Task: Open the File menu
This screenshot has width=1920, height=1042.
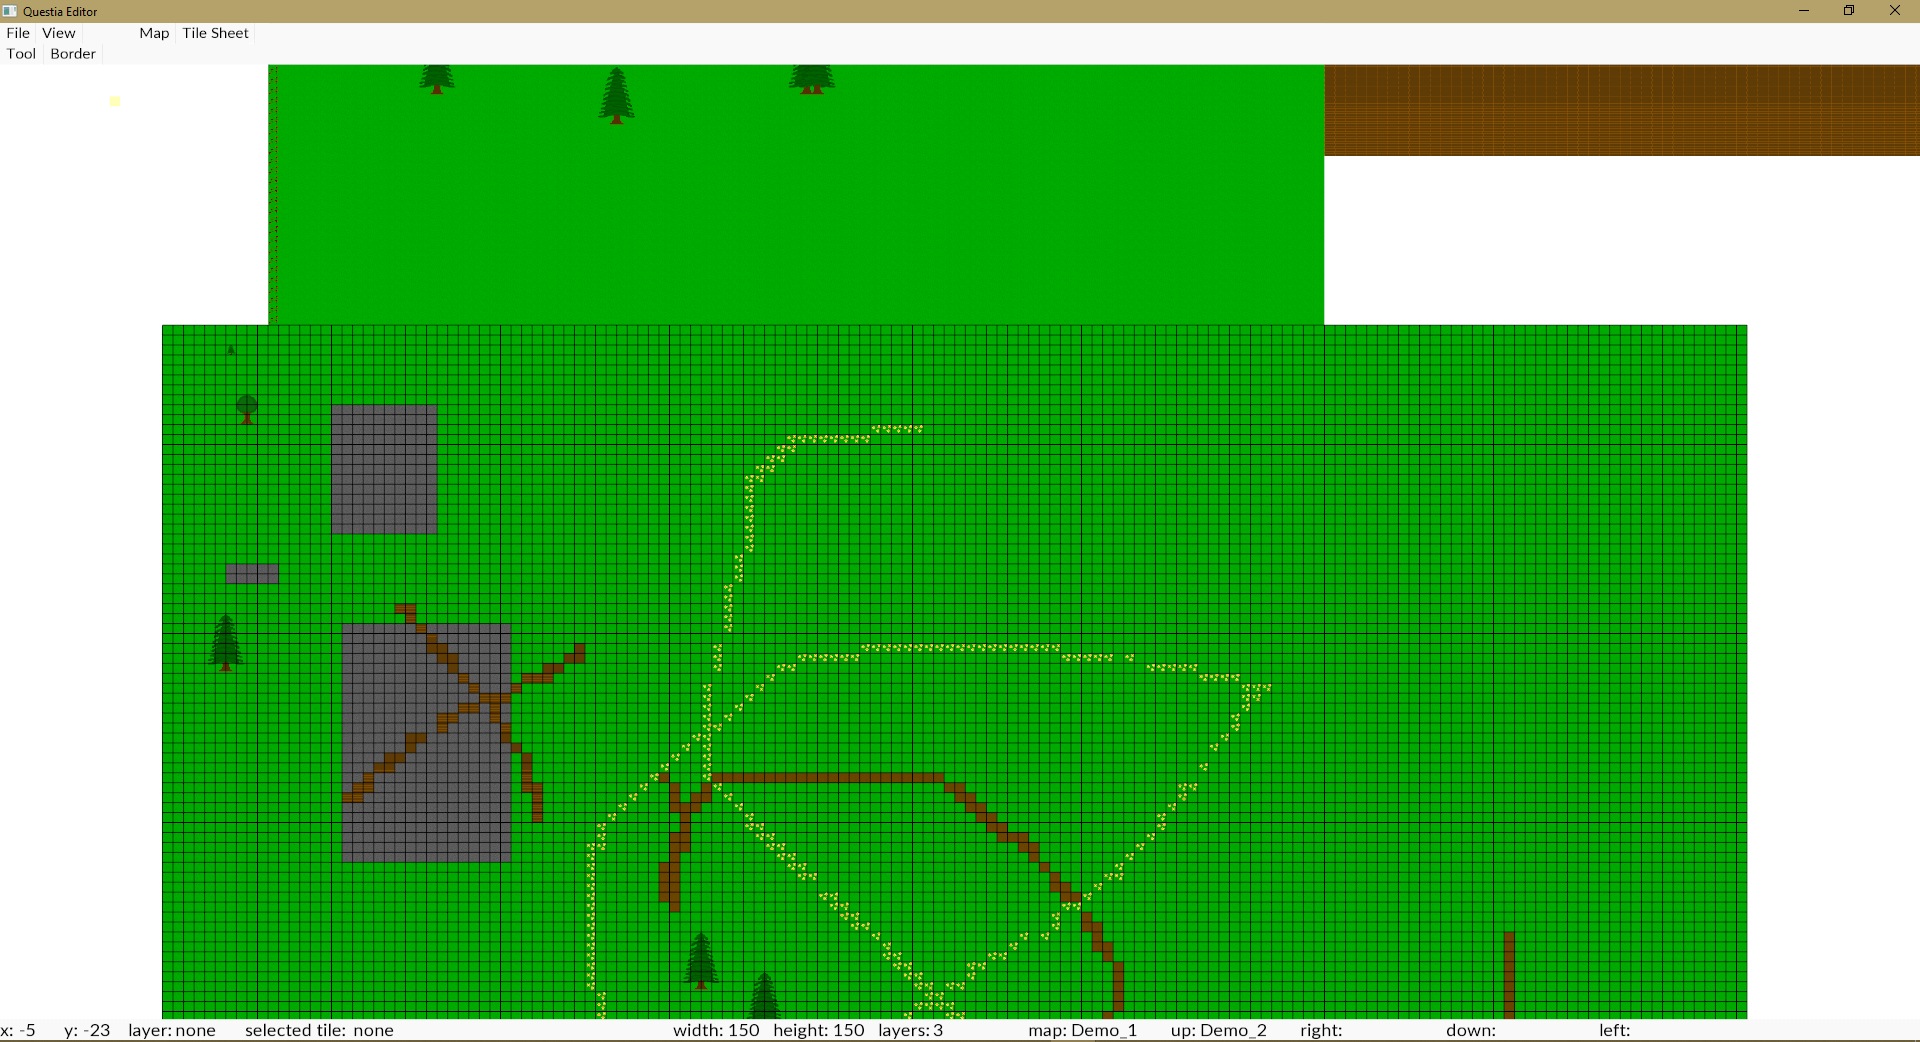Action: click(18, 33)
